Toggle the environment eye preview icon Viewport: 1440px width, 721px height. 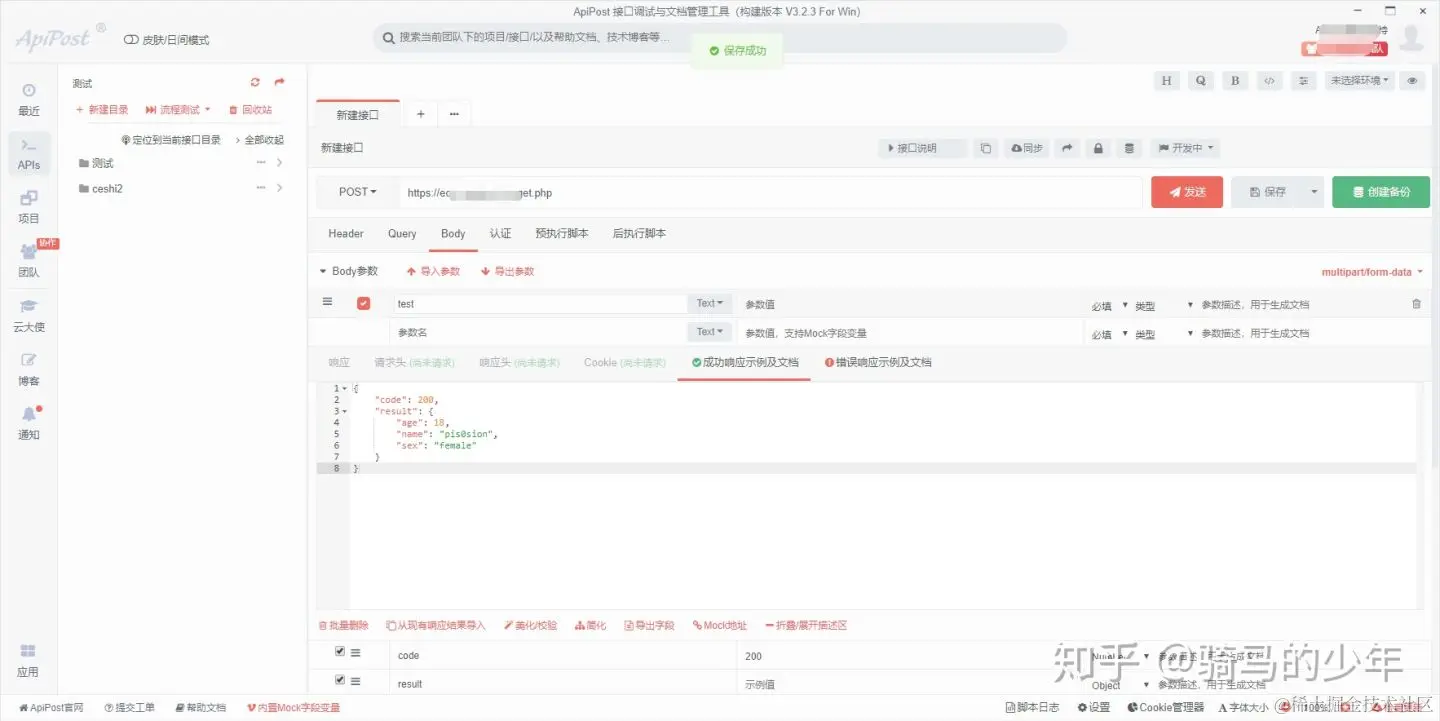coord(1412,81)
